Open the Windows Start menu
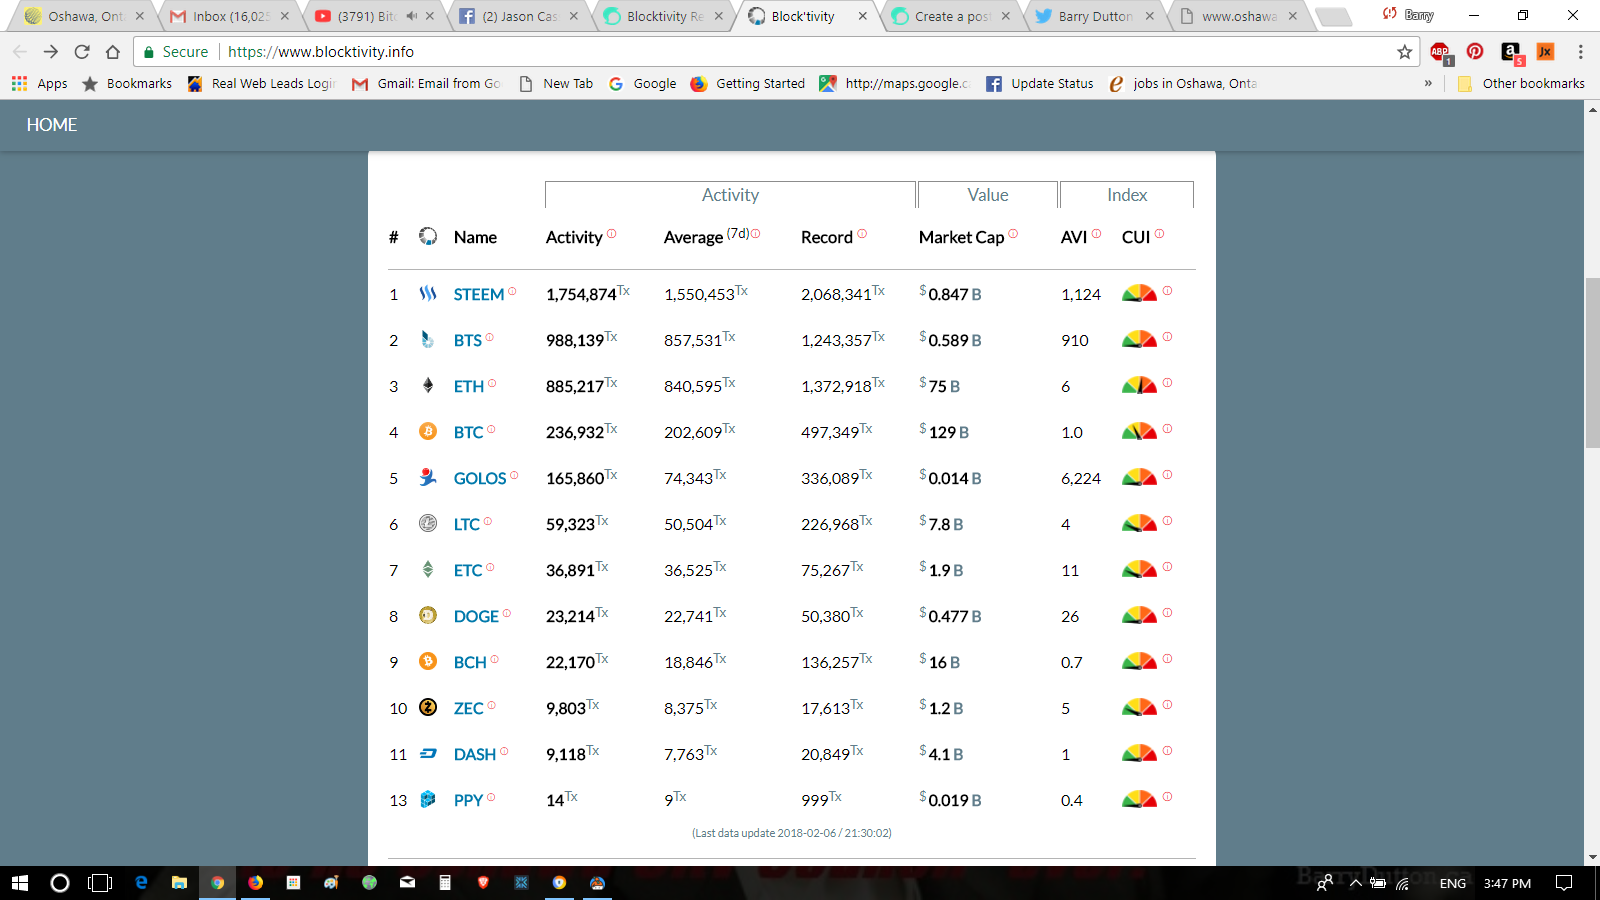 (x=20, y=883)
